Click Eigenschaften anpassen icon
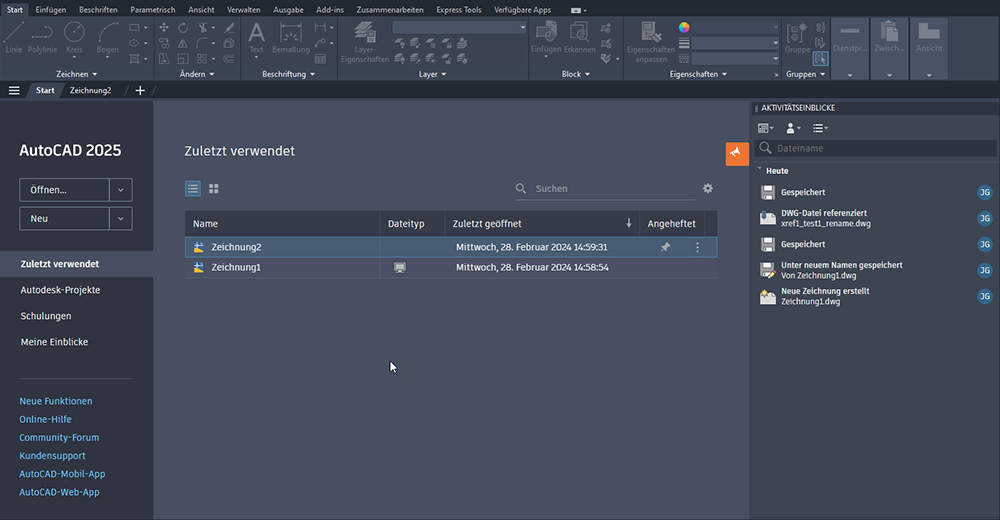The width and height of the screenshot is (1000, 520). (x=651, y=42)
